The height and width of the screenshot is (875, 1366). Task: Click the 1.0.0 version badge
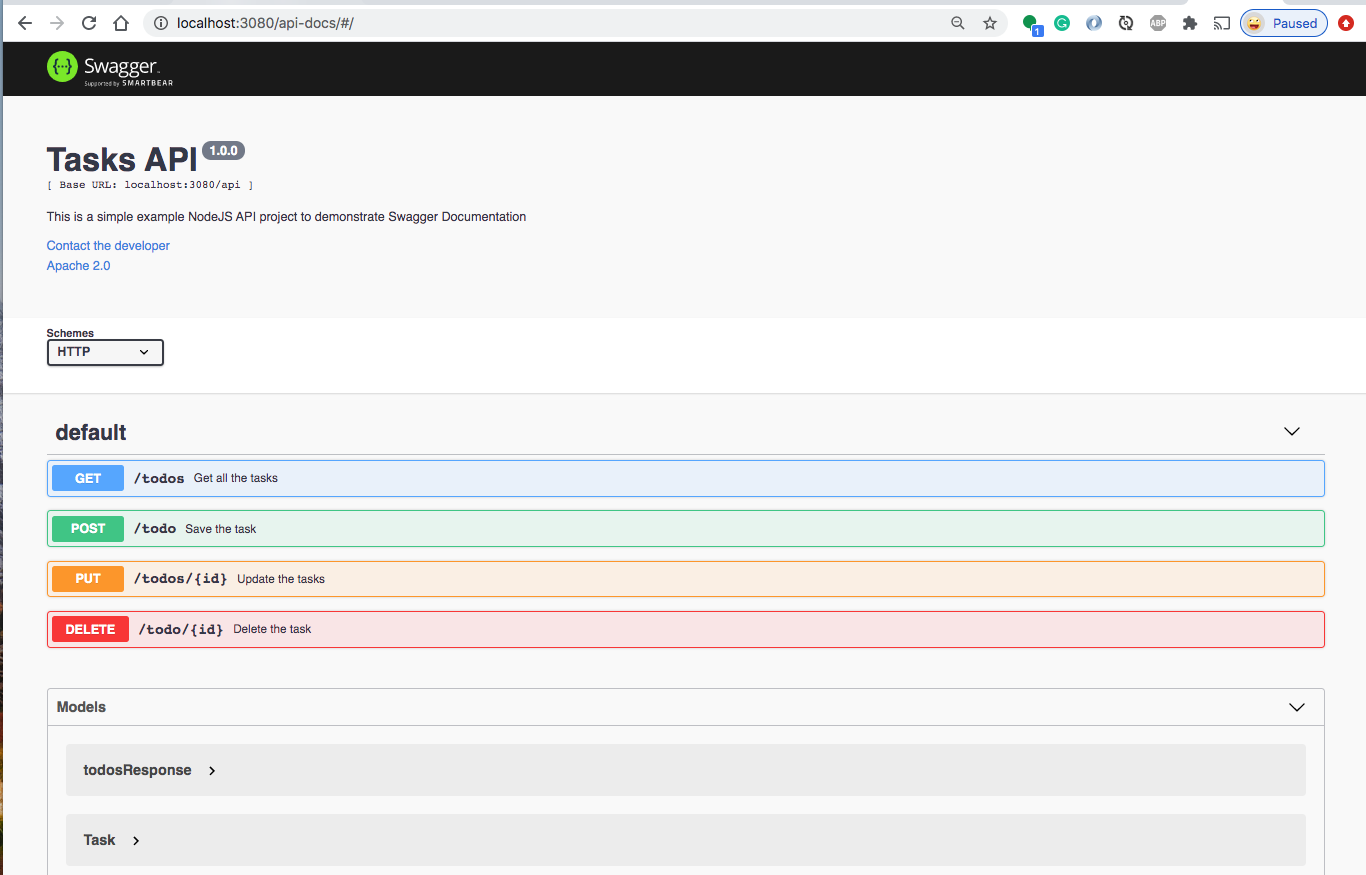(223, 151)
